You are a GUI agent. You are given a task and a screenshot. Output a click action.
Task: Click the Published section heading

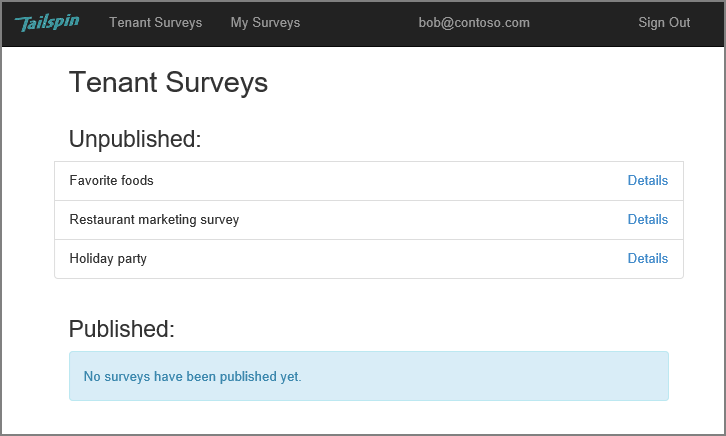122,329
